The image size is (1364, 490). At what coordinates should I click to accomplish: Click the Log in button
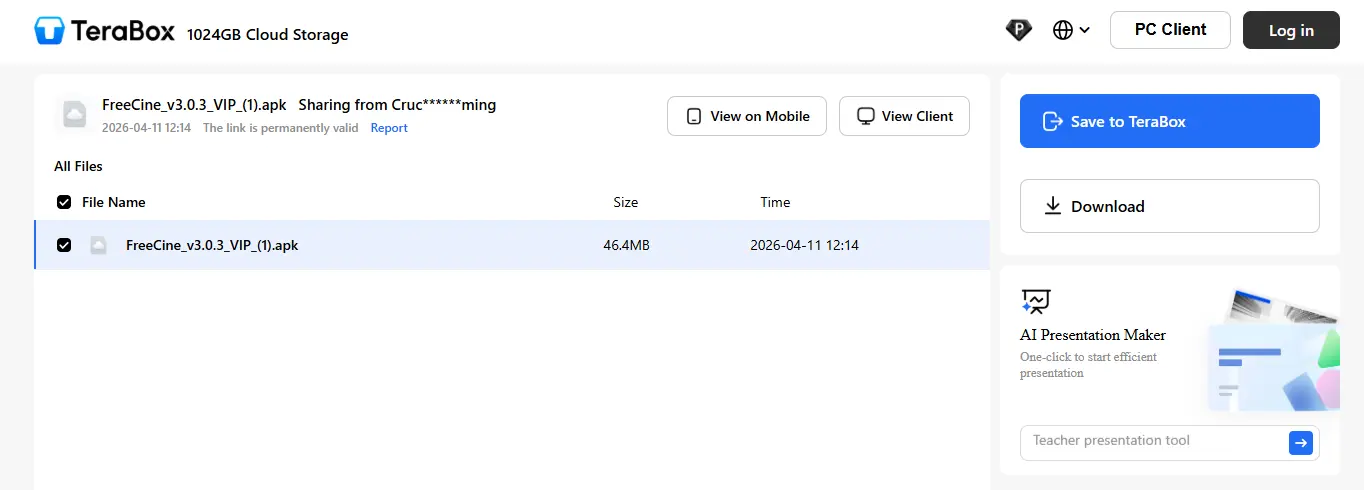click(x=1291, y=30)
